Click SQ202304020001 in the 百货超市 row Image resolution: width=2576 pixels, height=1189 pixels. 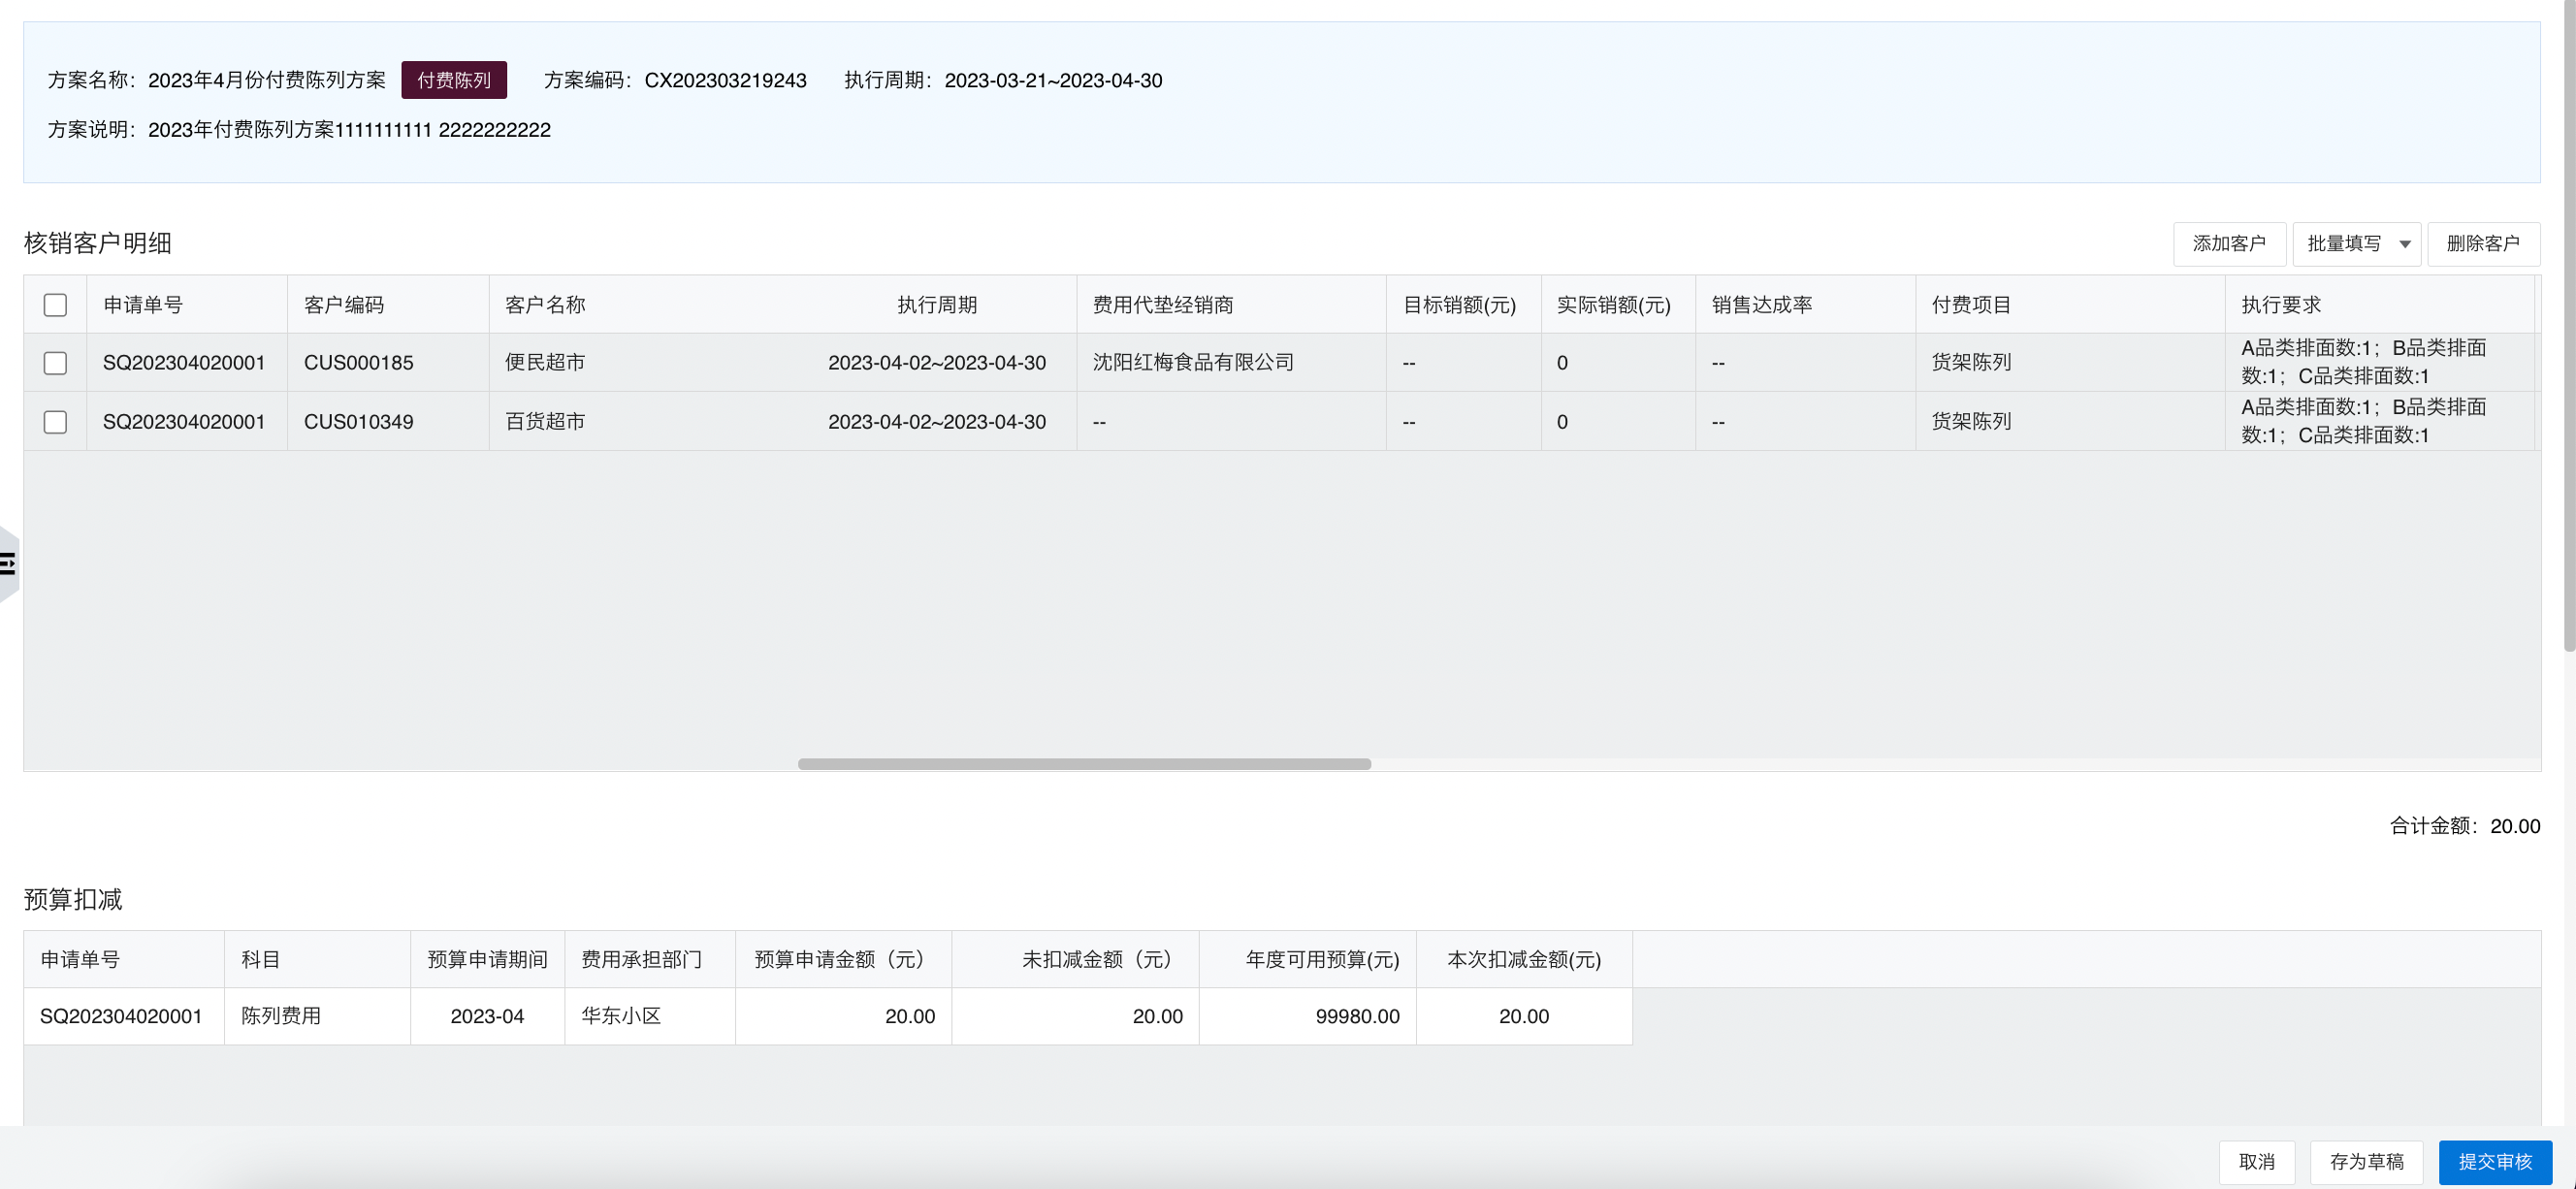[184, 422]
